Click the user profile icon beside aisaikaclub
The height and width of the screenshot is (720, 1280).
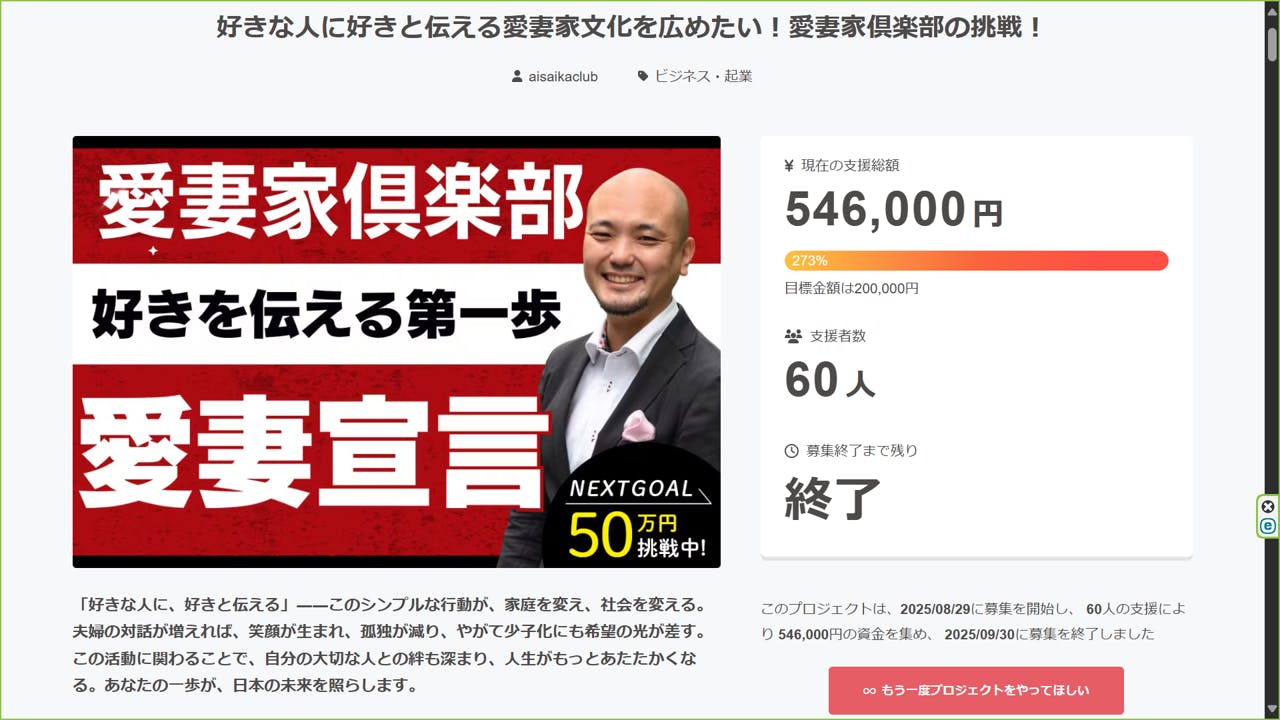(x=517, y=76)
